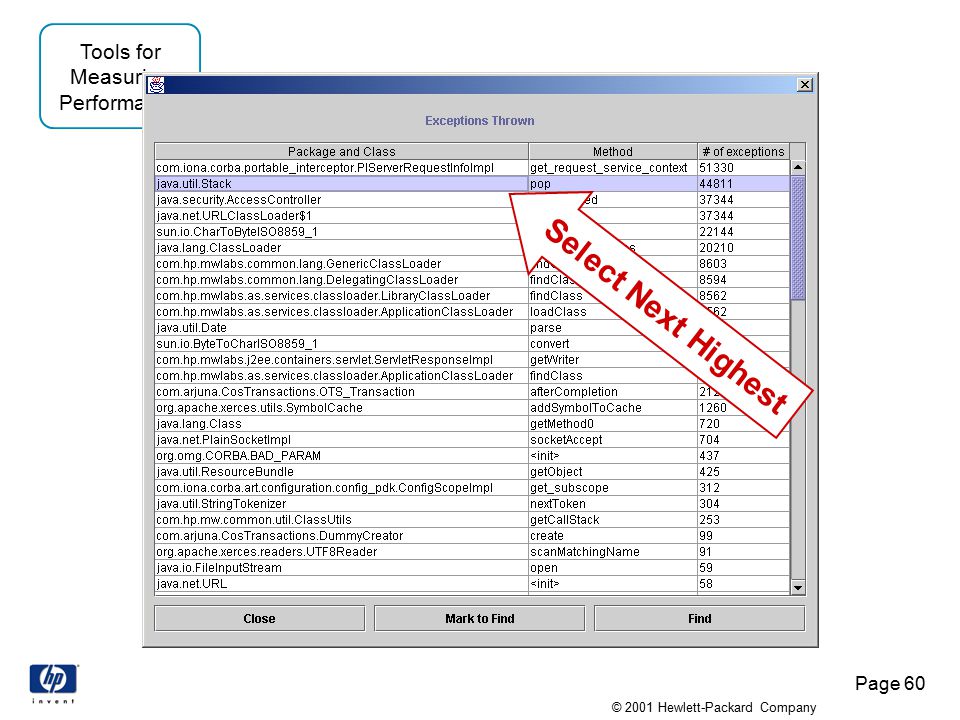Click the # of exceptions column header
960x720 pixels.
[x=743, y=151]
